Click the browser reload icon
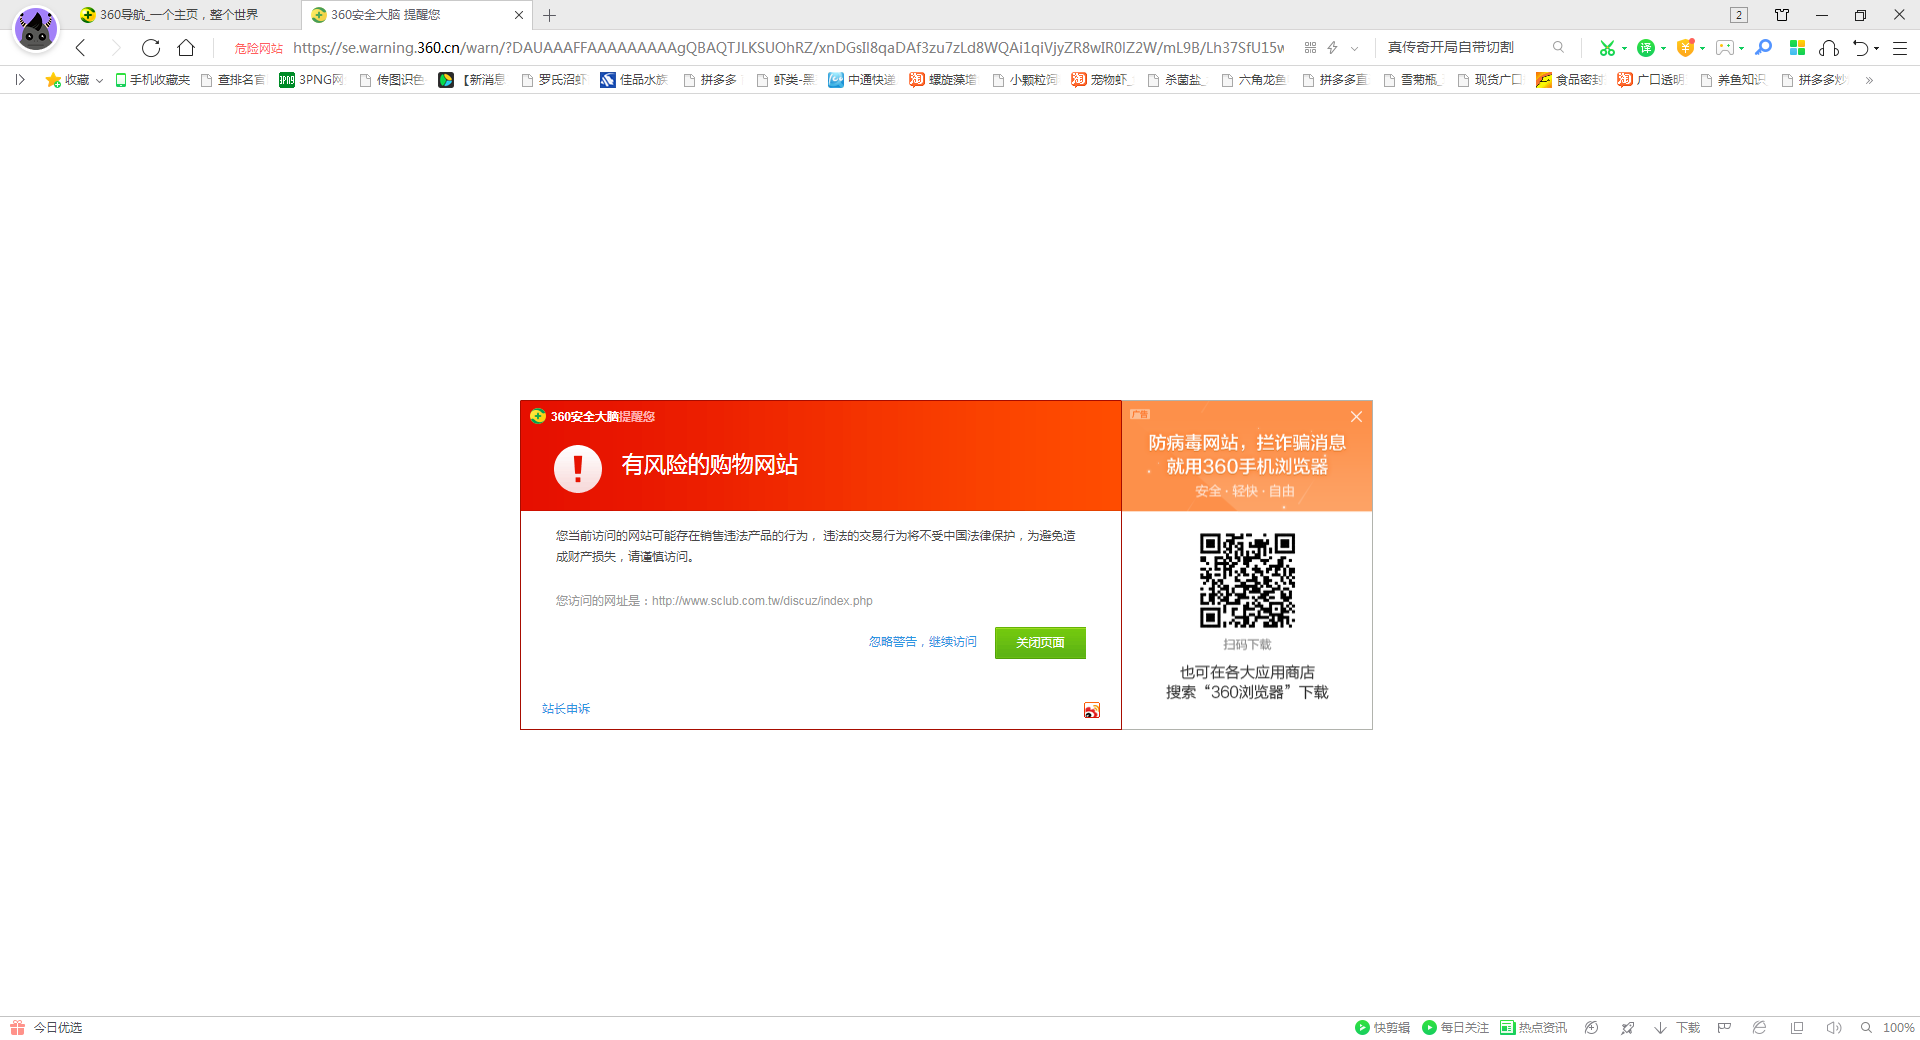This screenshot has width=1920, height=1040. coord(151,48)
